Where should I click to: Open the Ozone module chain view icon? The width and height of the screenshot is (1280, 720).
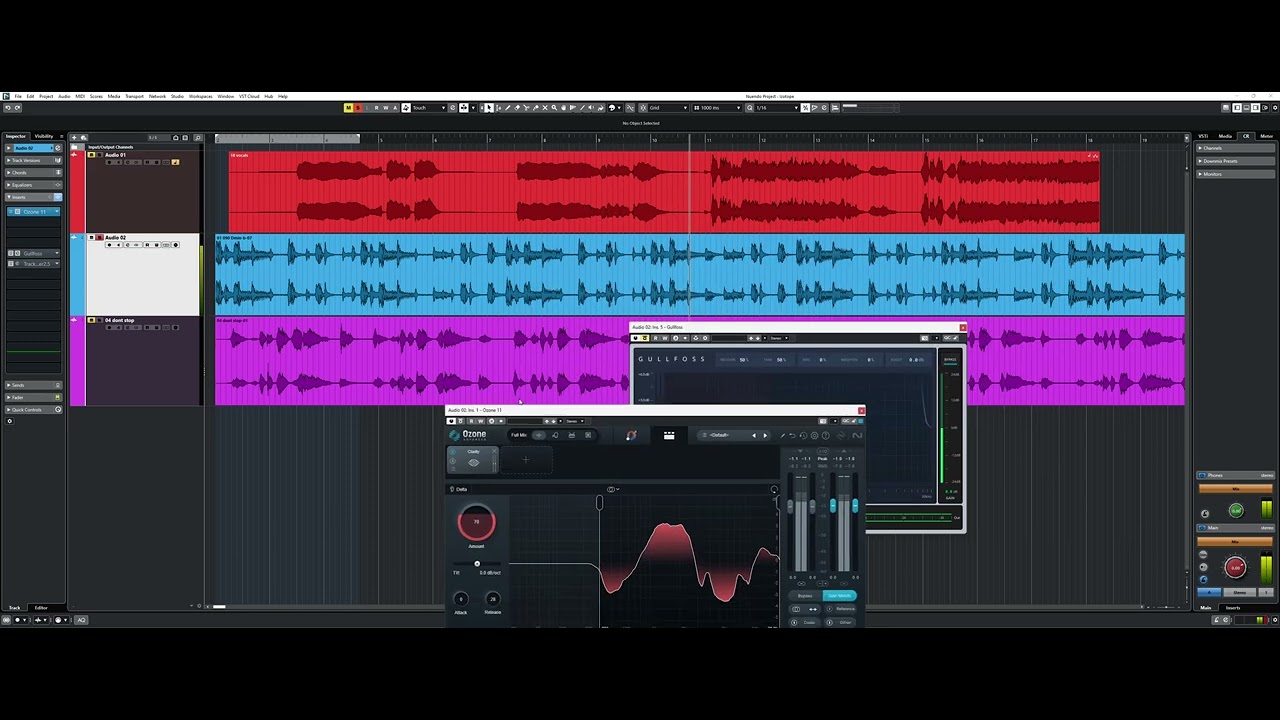[669, 435]
